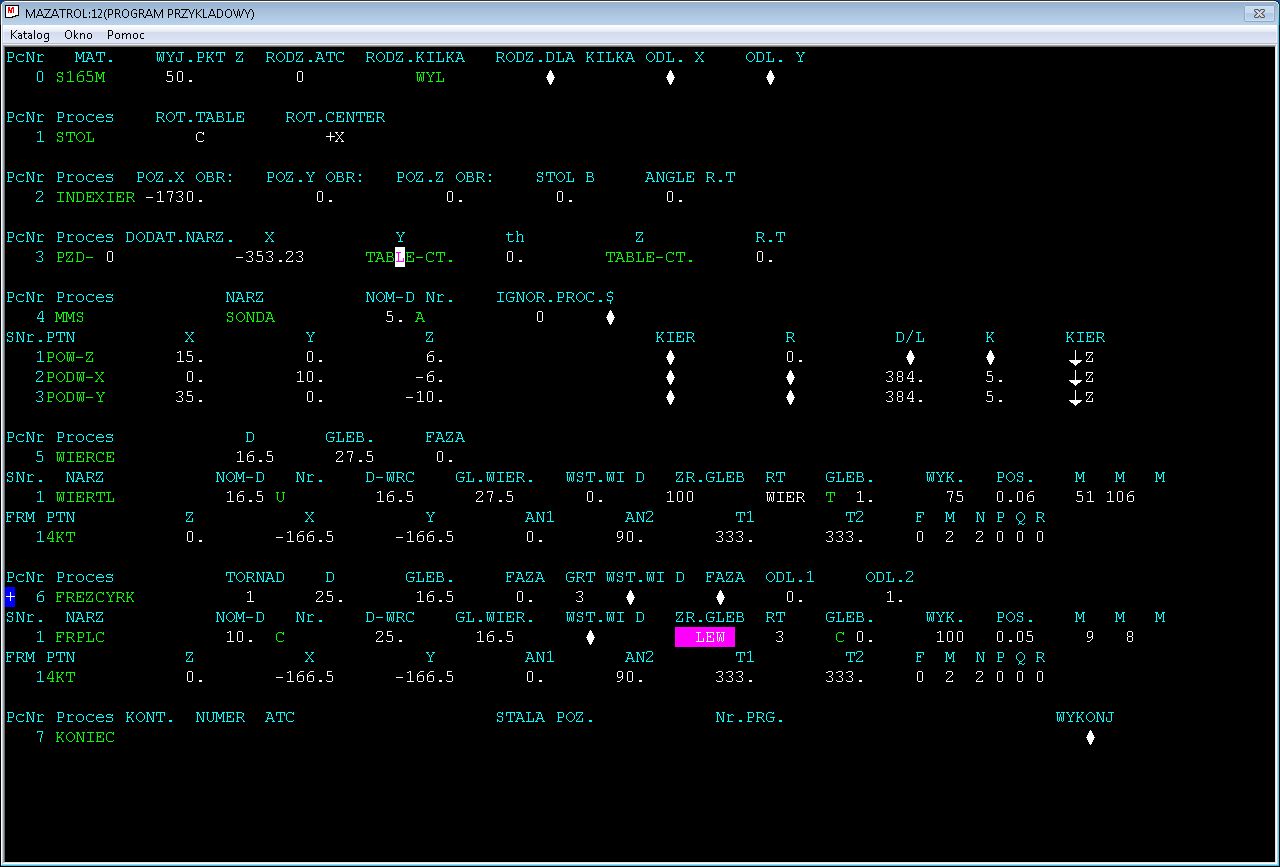Click the 0.05 POS. value in FRPLC row
Viewport: 1280px width, 867px height.
1015,637
